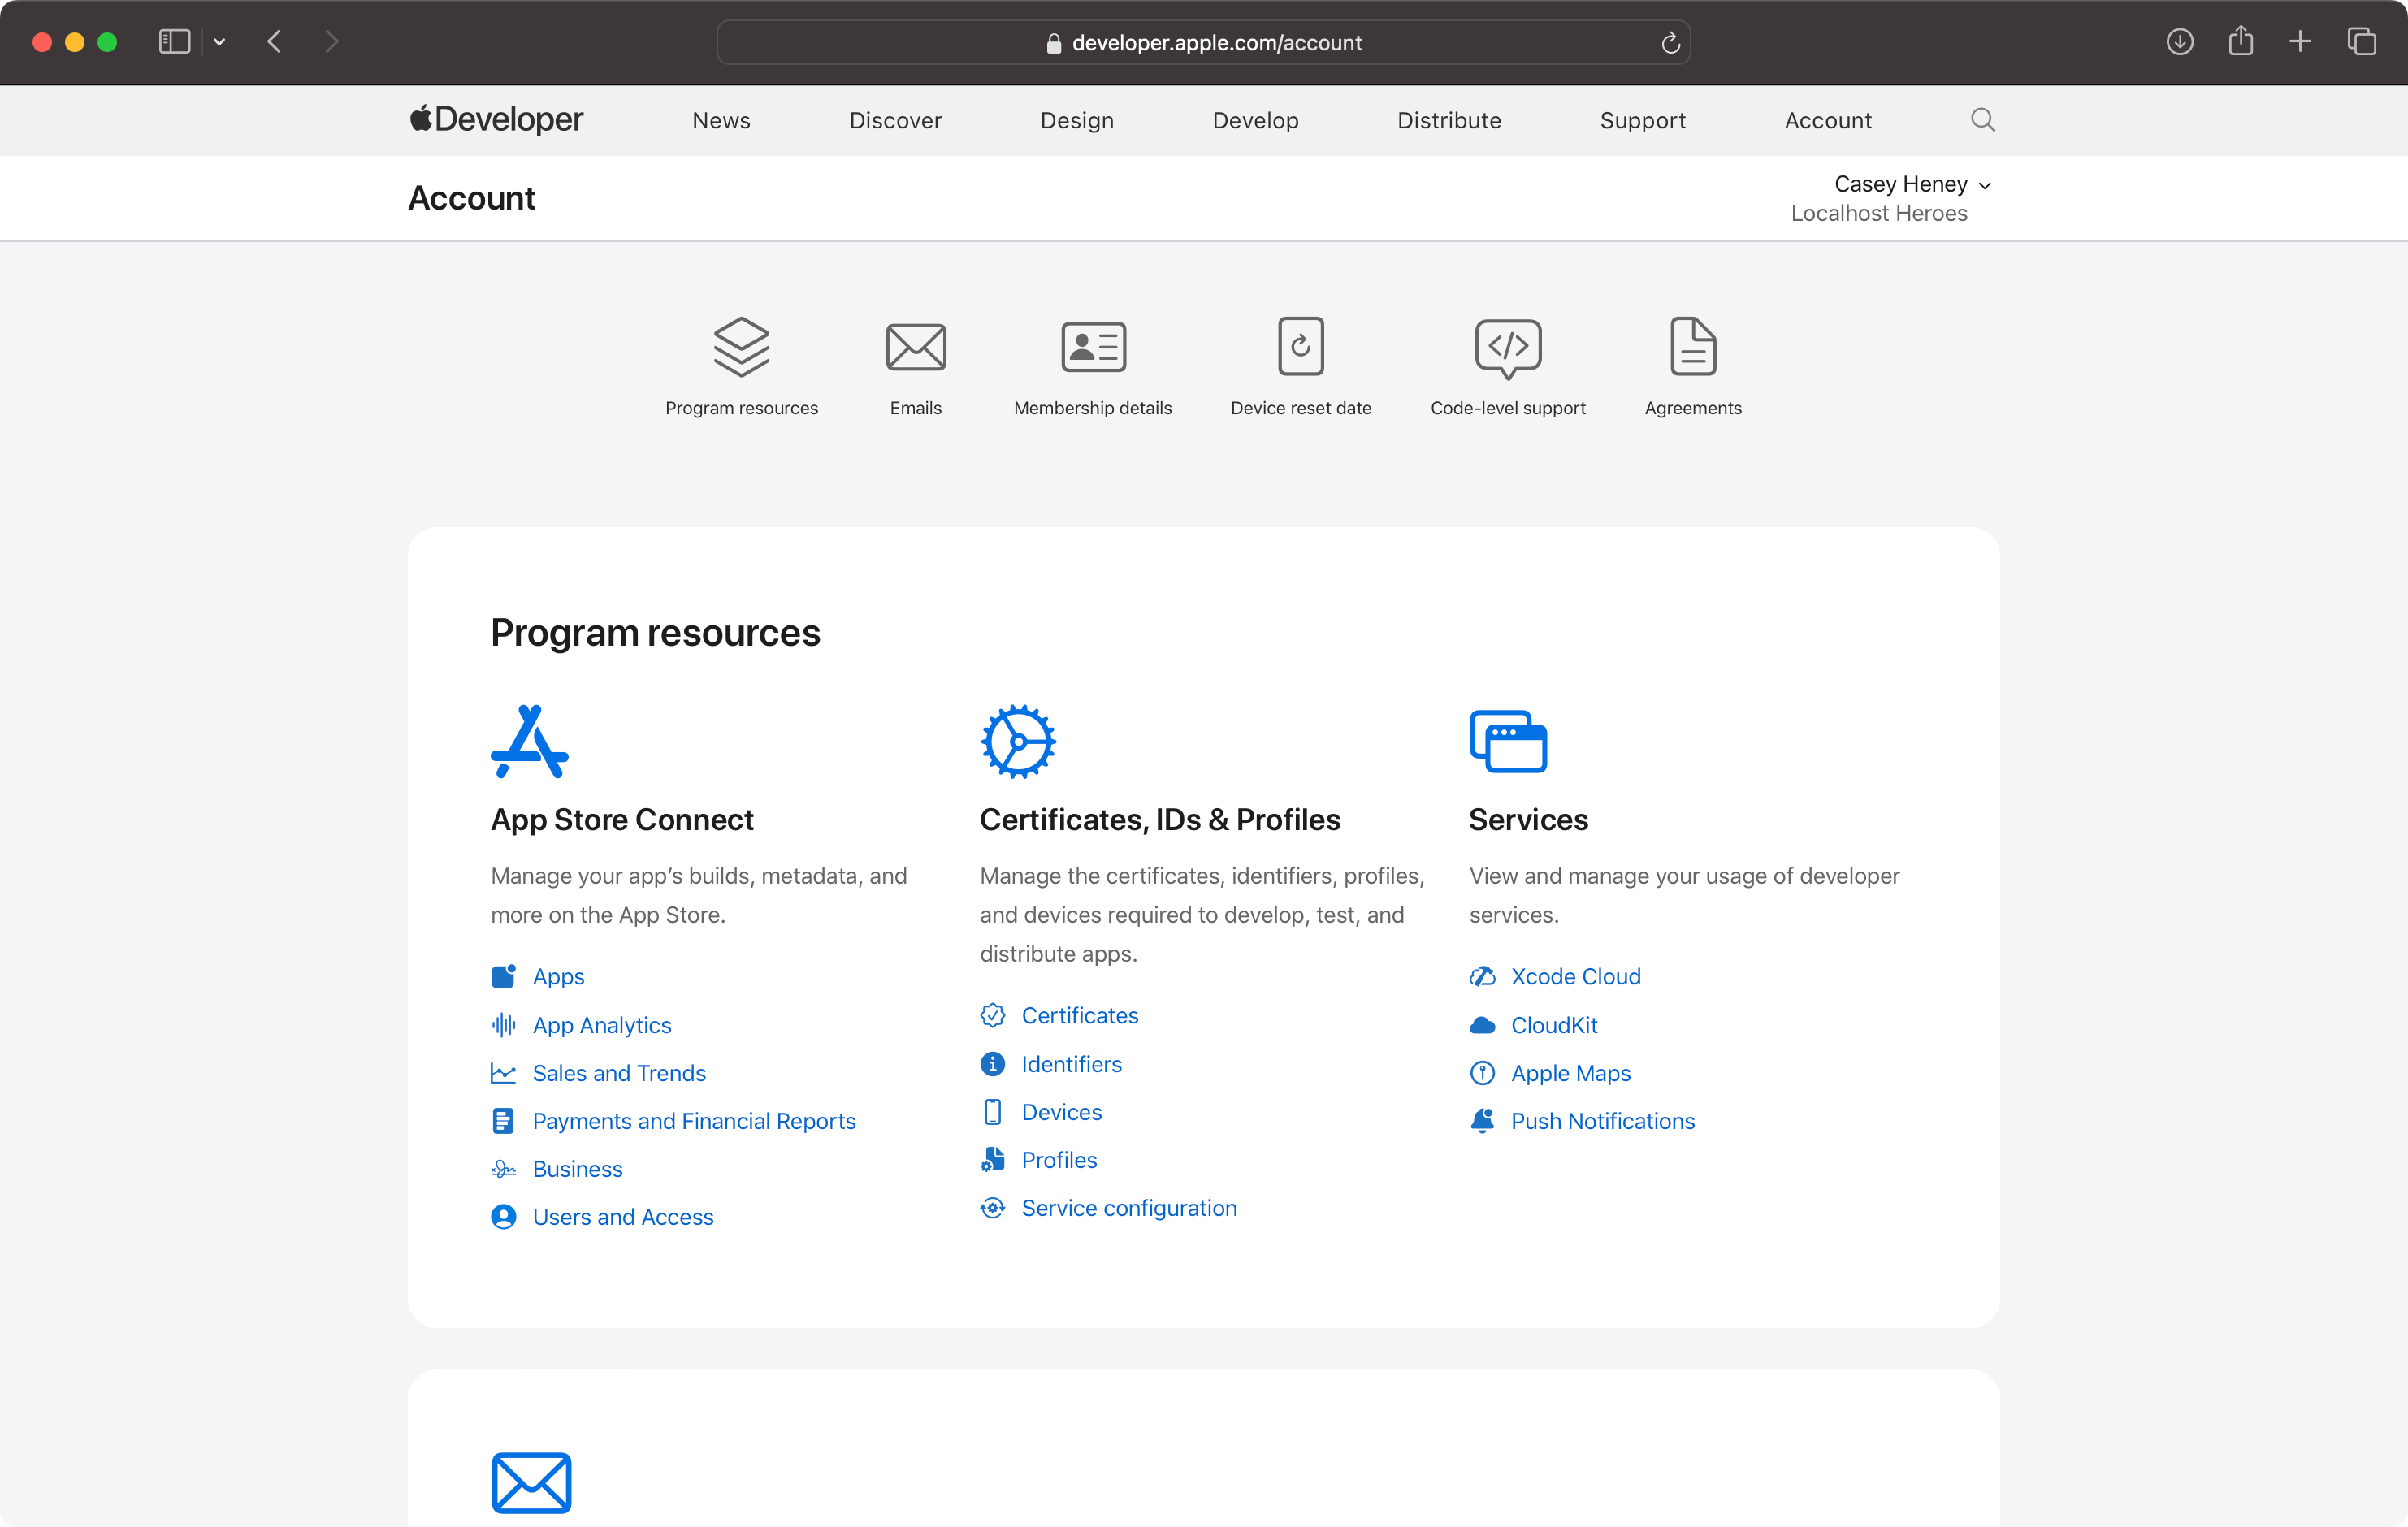Viewport: 2408px width, 1527px height.
Task: Expand the Account navigation menu item
Action: pyautogui.click(x=1829, y=119)
